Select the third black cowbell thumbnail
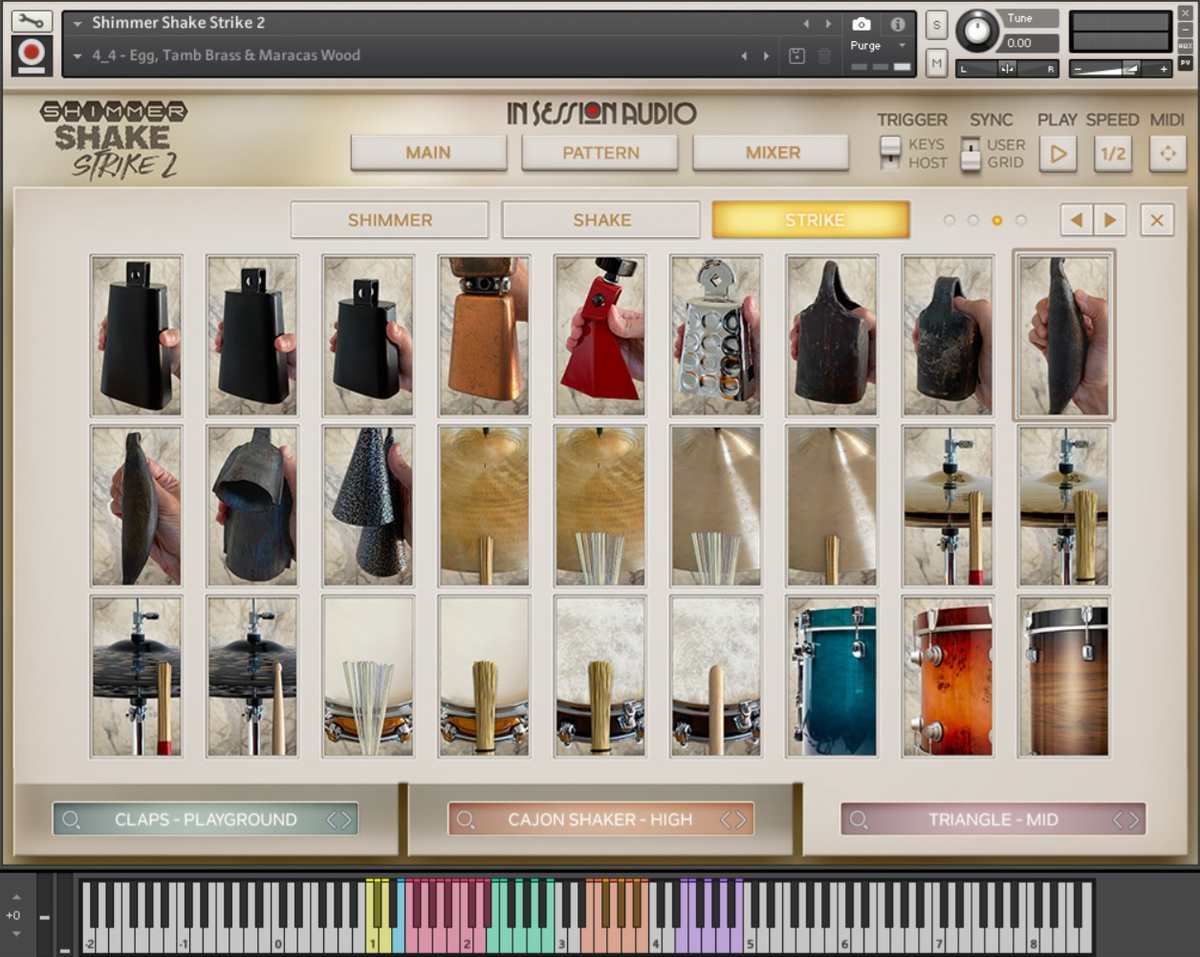Screen dimensions: 1200x957 point(368,335)
